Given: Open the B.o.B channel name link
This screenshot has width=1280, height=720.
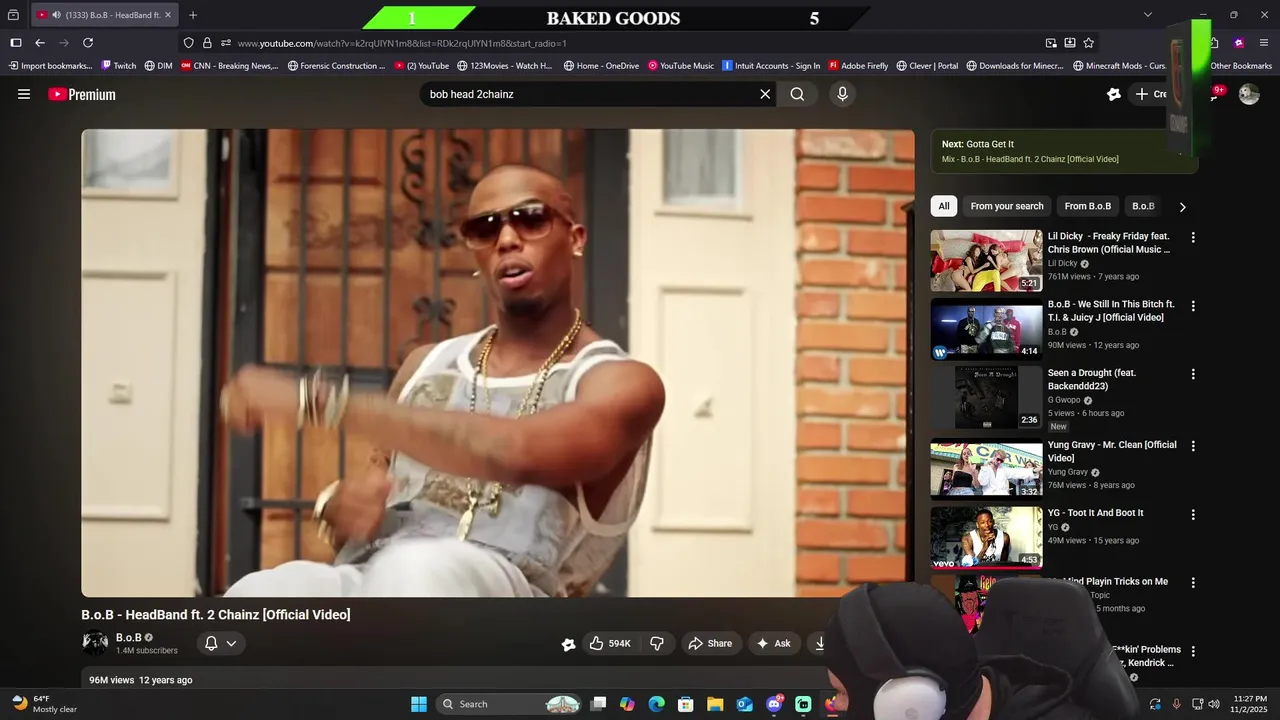Looking at the screenshot, I should tap(128, 637).
